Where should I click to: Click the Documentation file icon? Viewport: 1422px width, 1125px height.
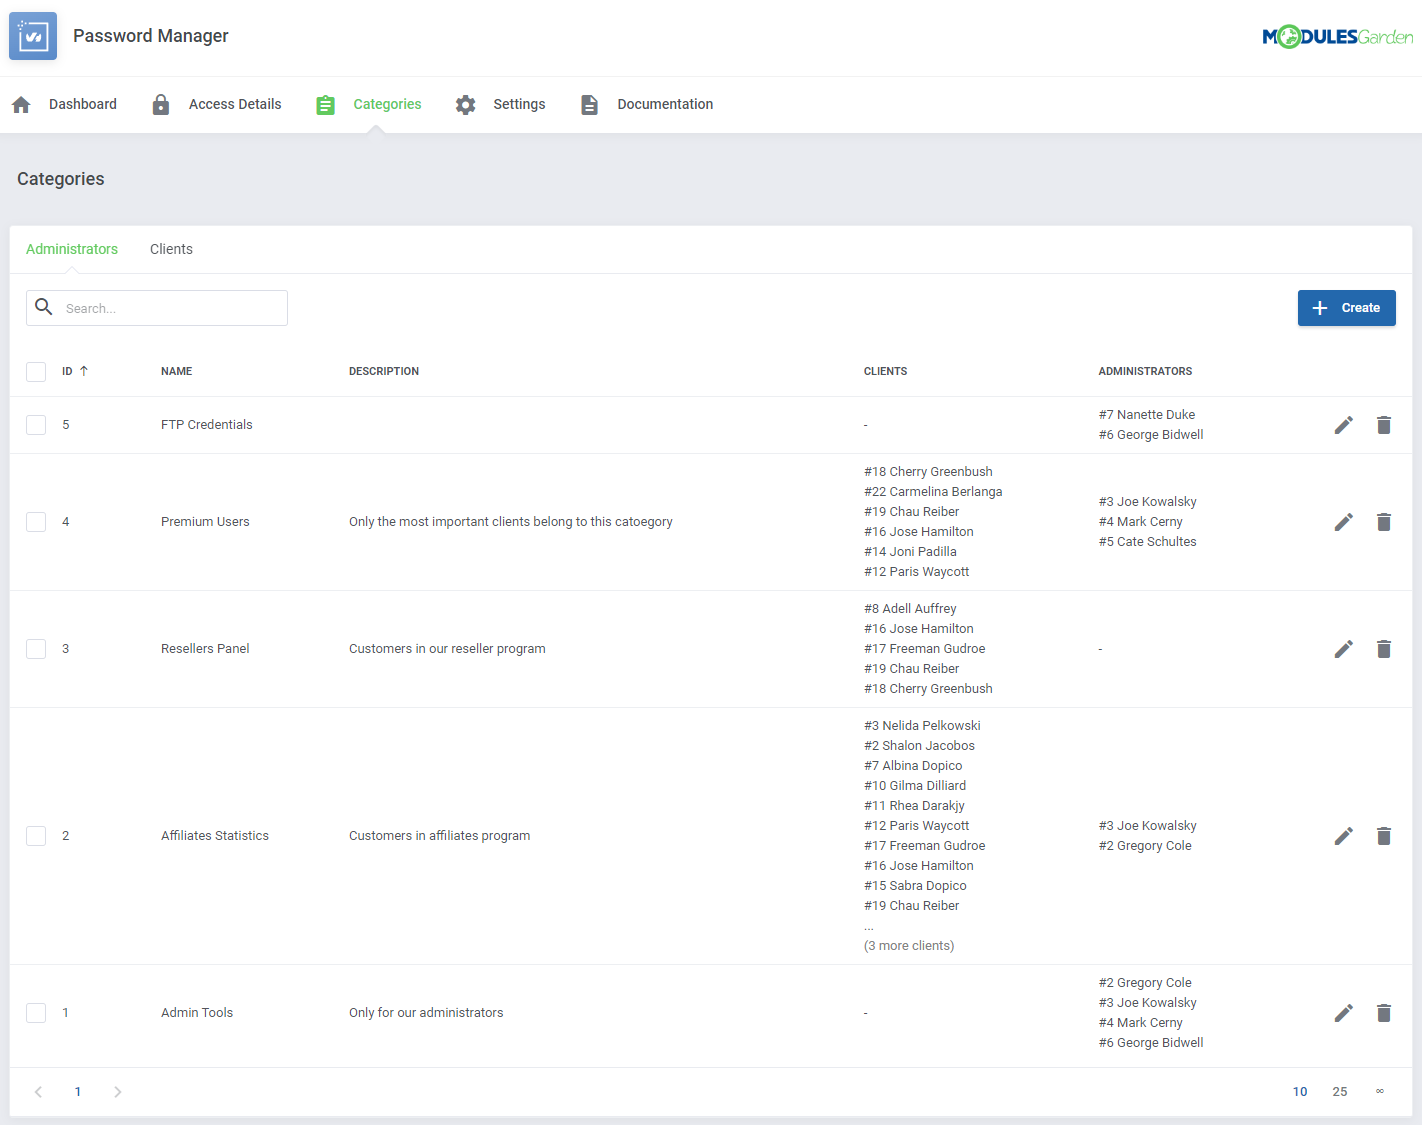pos(589,104)
